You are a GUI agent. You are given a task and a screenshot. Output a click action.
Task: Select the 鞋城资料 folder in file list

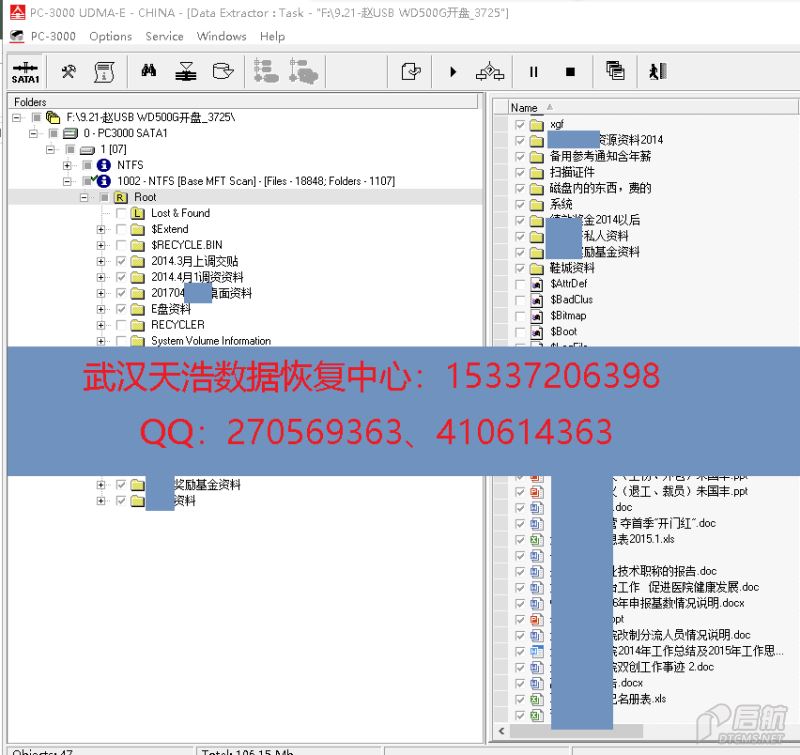(572, 268)
